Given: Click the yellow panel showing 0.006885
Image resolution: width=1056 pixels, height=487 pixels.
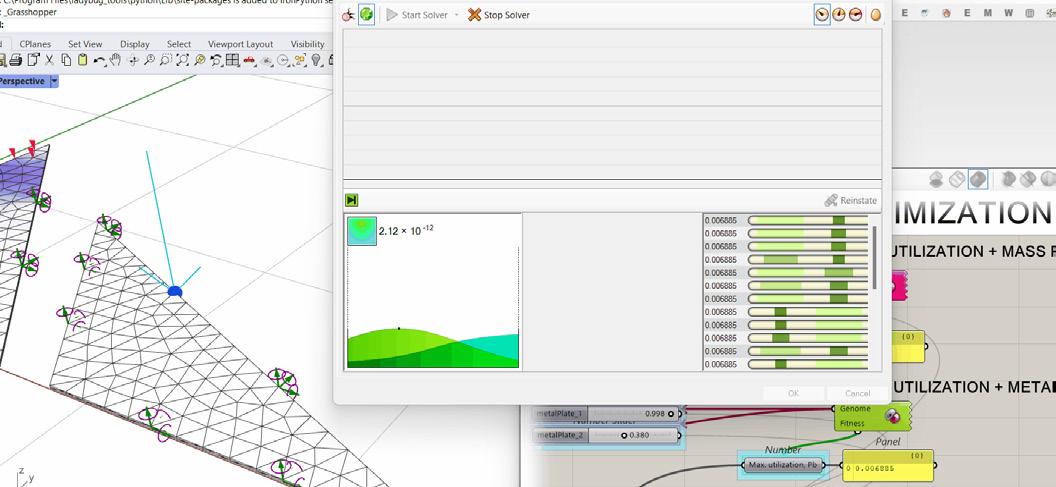Looking at the screenshot, I should 888,466.
